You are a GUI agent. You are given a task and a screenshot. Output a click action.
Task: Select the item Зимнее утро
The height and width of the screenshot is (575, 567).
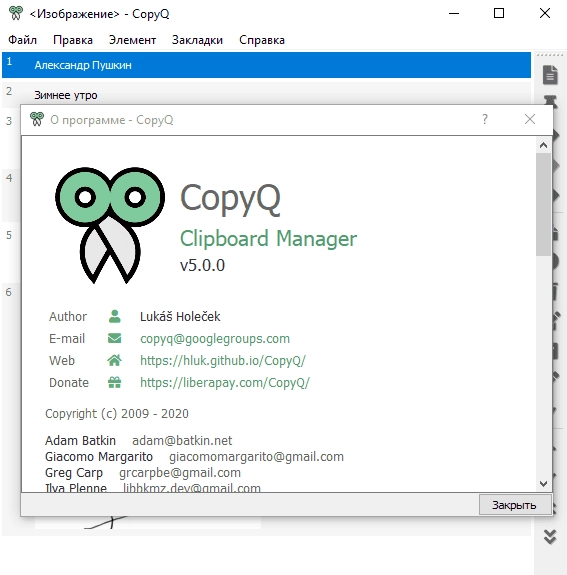266,95
